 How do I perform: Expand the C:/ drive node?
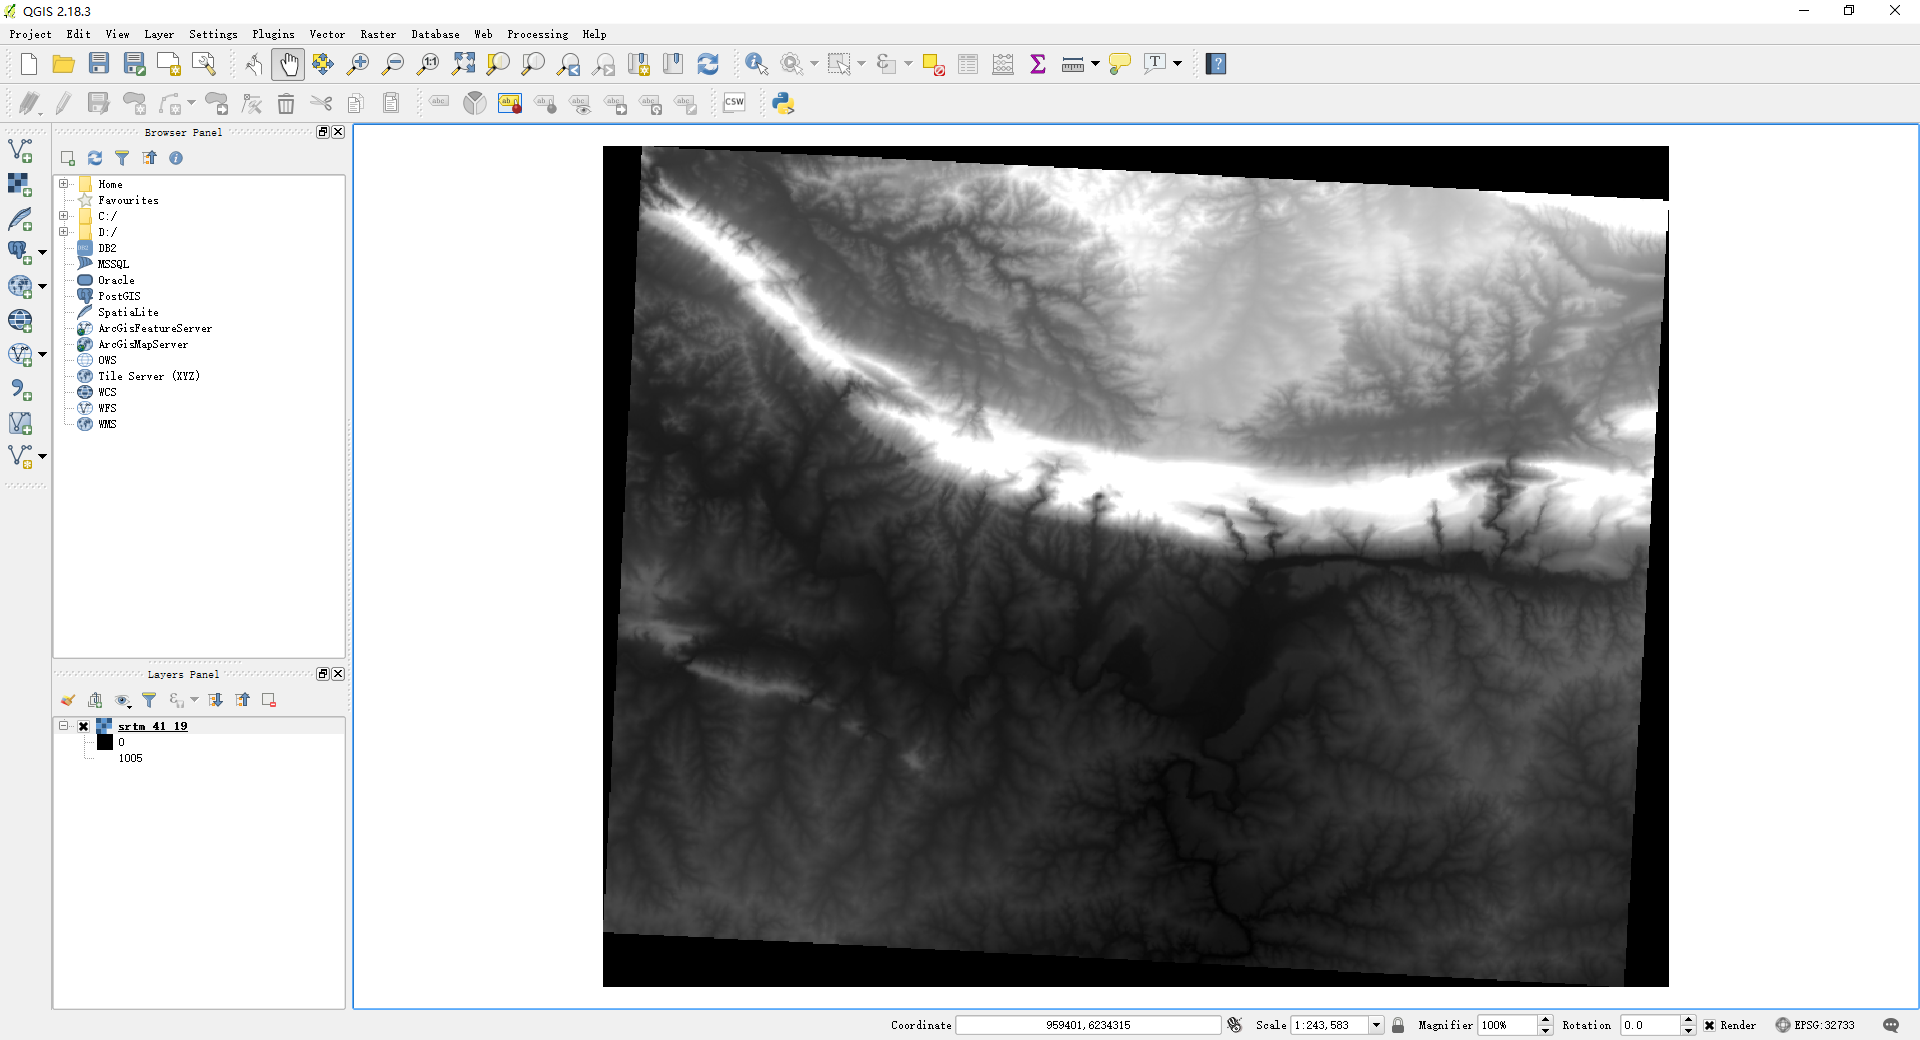click(64, 216)
